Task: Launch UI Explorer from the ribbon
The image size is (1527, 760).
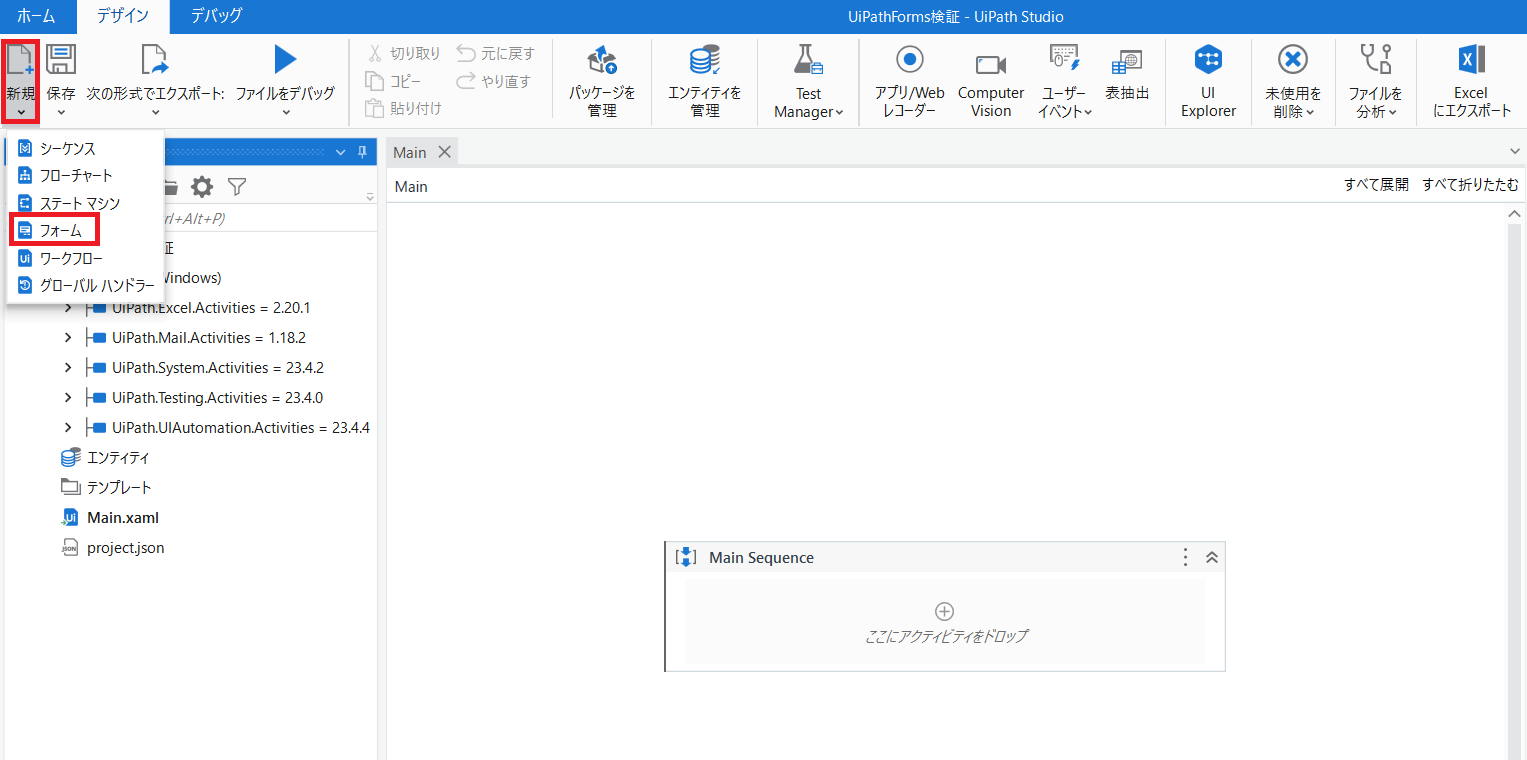Action: pyautogui.click(x=1208, y=80)
